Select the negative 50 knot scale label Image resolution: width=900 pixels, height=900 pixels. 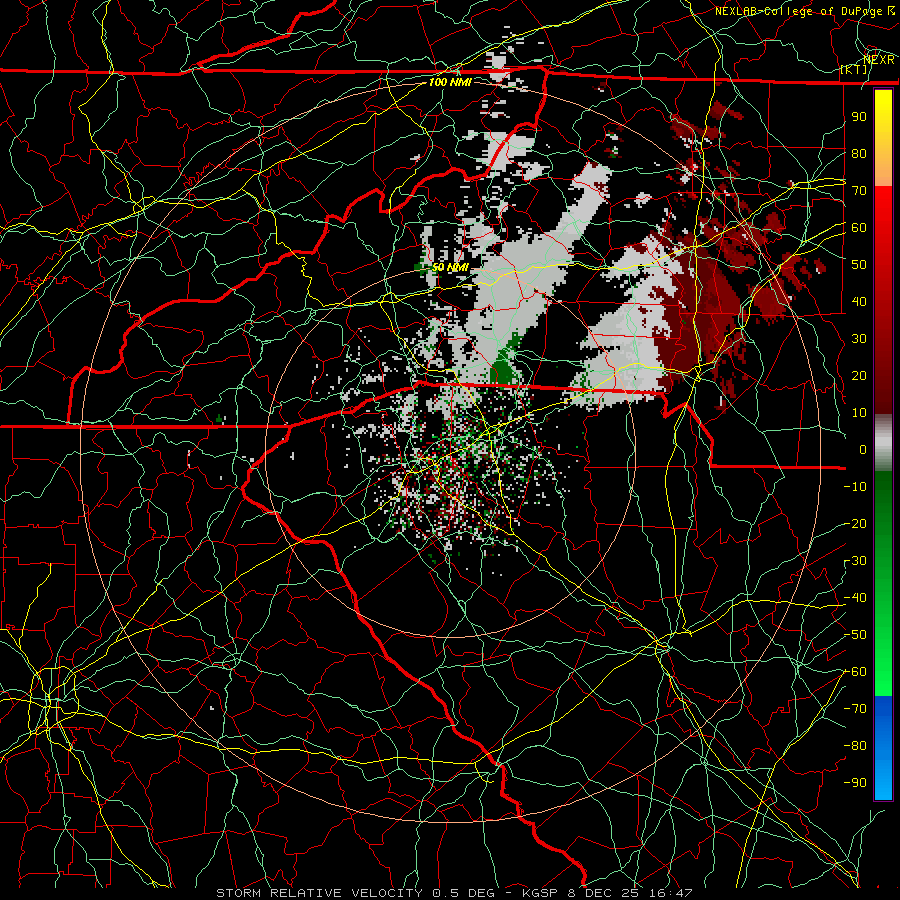tap(855, 635)
